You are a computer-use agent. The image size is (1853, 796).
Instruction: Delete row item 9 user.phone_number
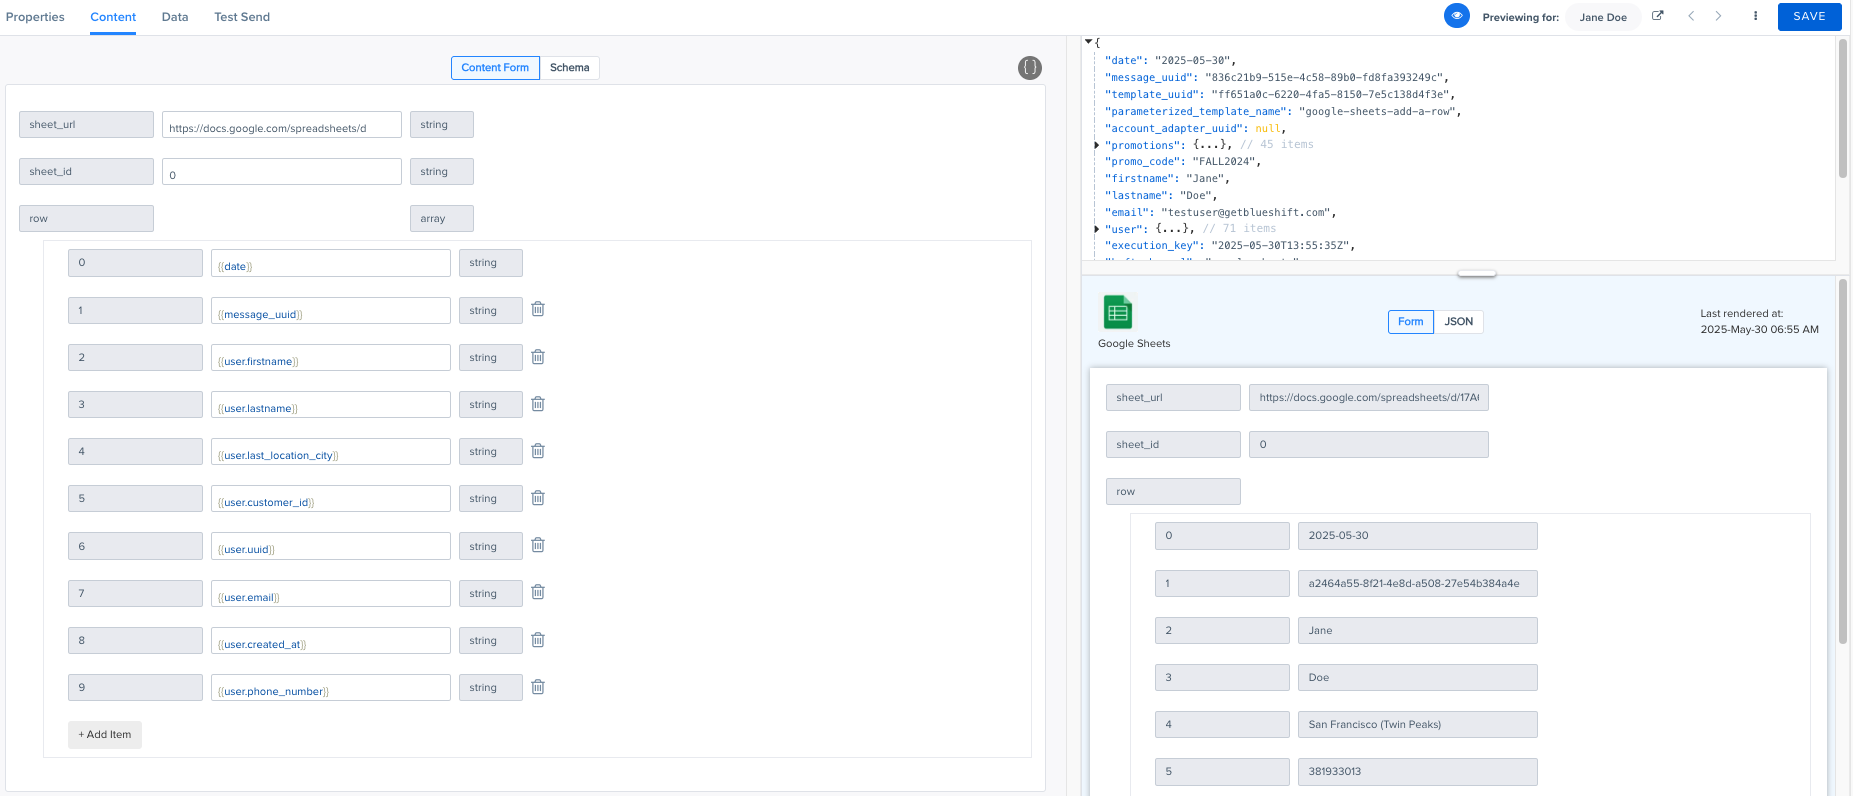[x=538, y=687]
